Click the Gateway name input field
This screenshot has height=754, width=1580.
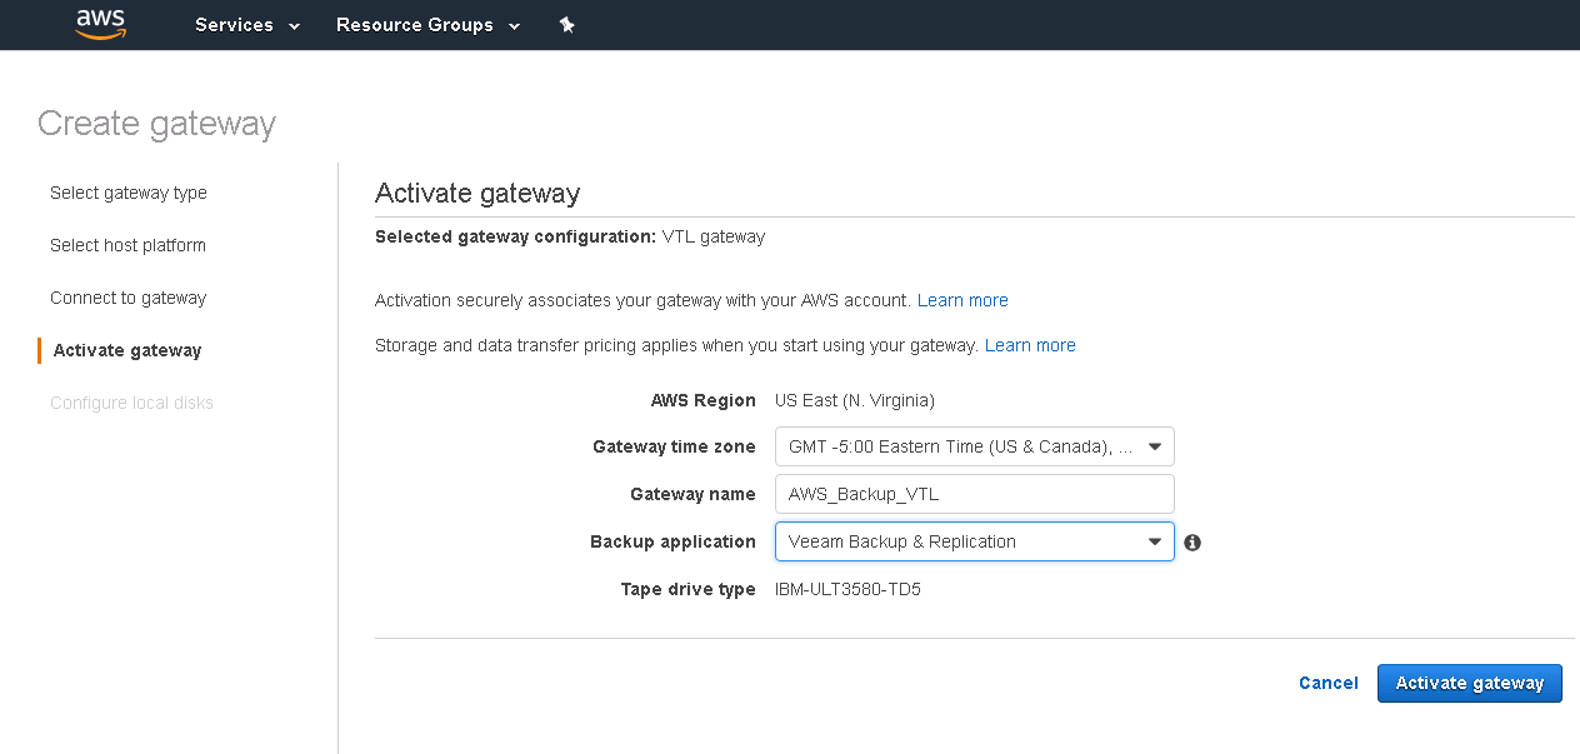[x=974, y=494]
